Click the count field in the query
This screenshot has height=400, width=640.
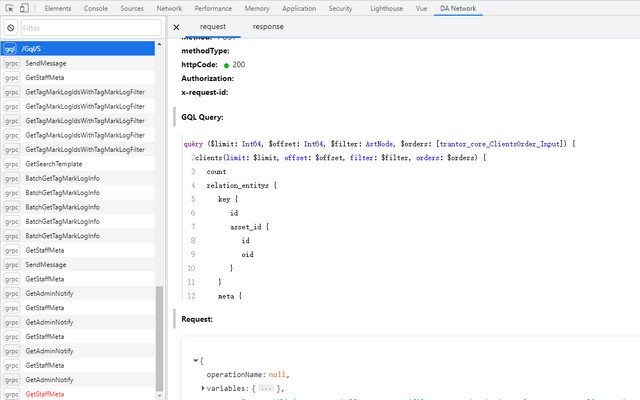click(x=216, y=171)
